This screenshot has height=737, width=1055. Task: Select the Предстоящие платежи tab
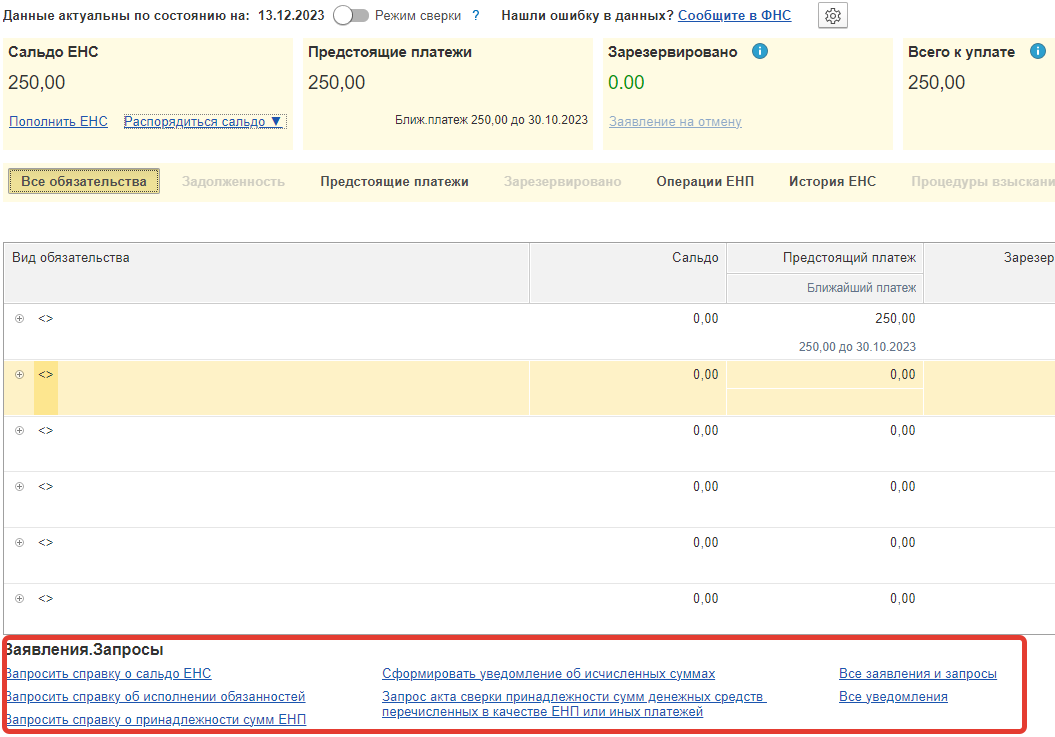click(394, 181)
